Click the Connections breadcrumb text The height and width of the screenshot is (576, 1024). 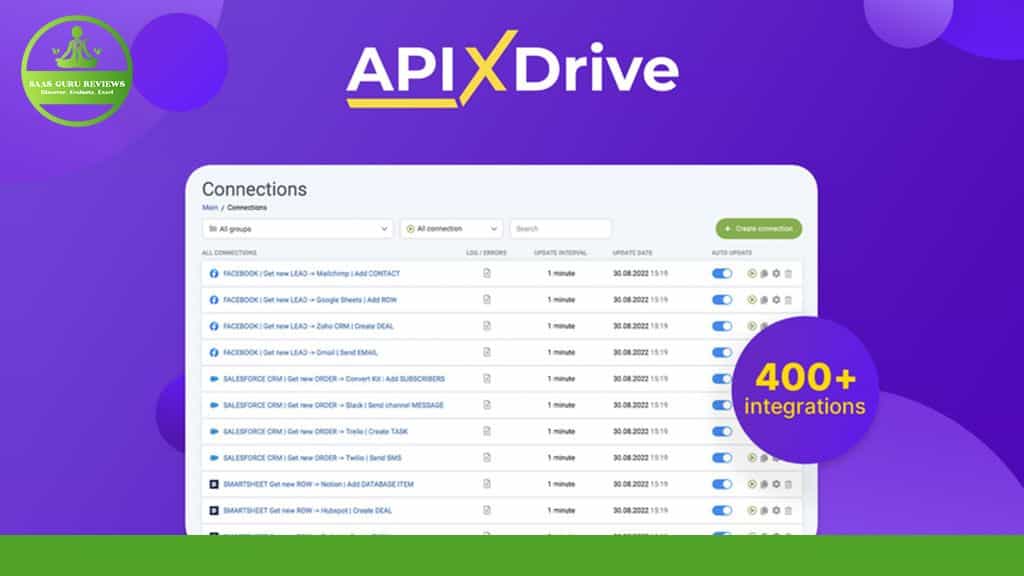(247, 208)
